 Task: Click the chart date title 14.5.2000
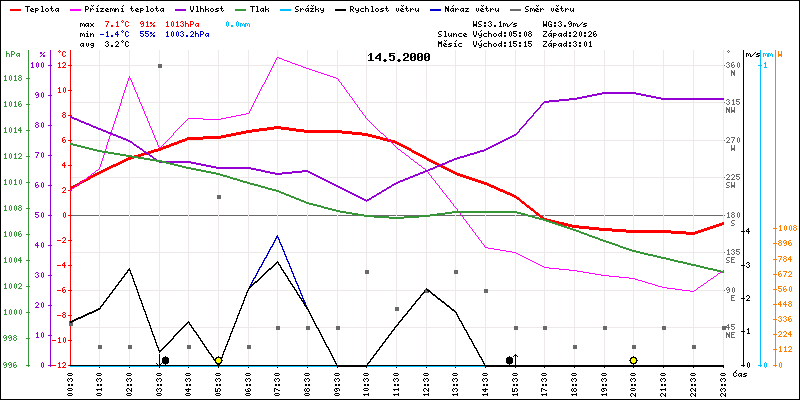click(x=399, y=58)
